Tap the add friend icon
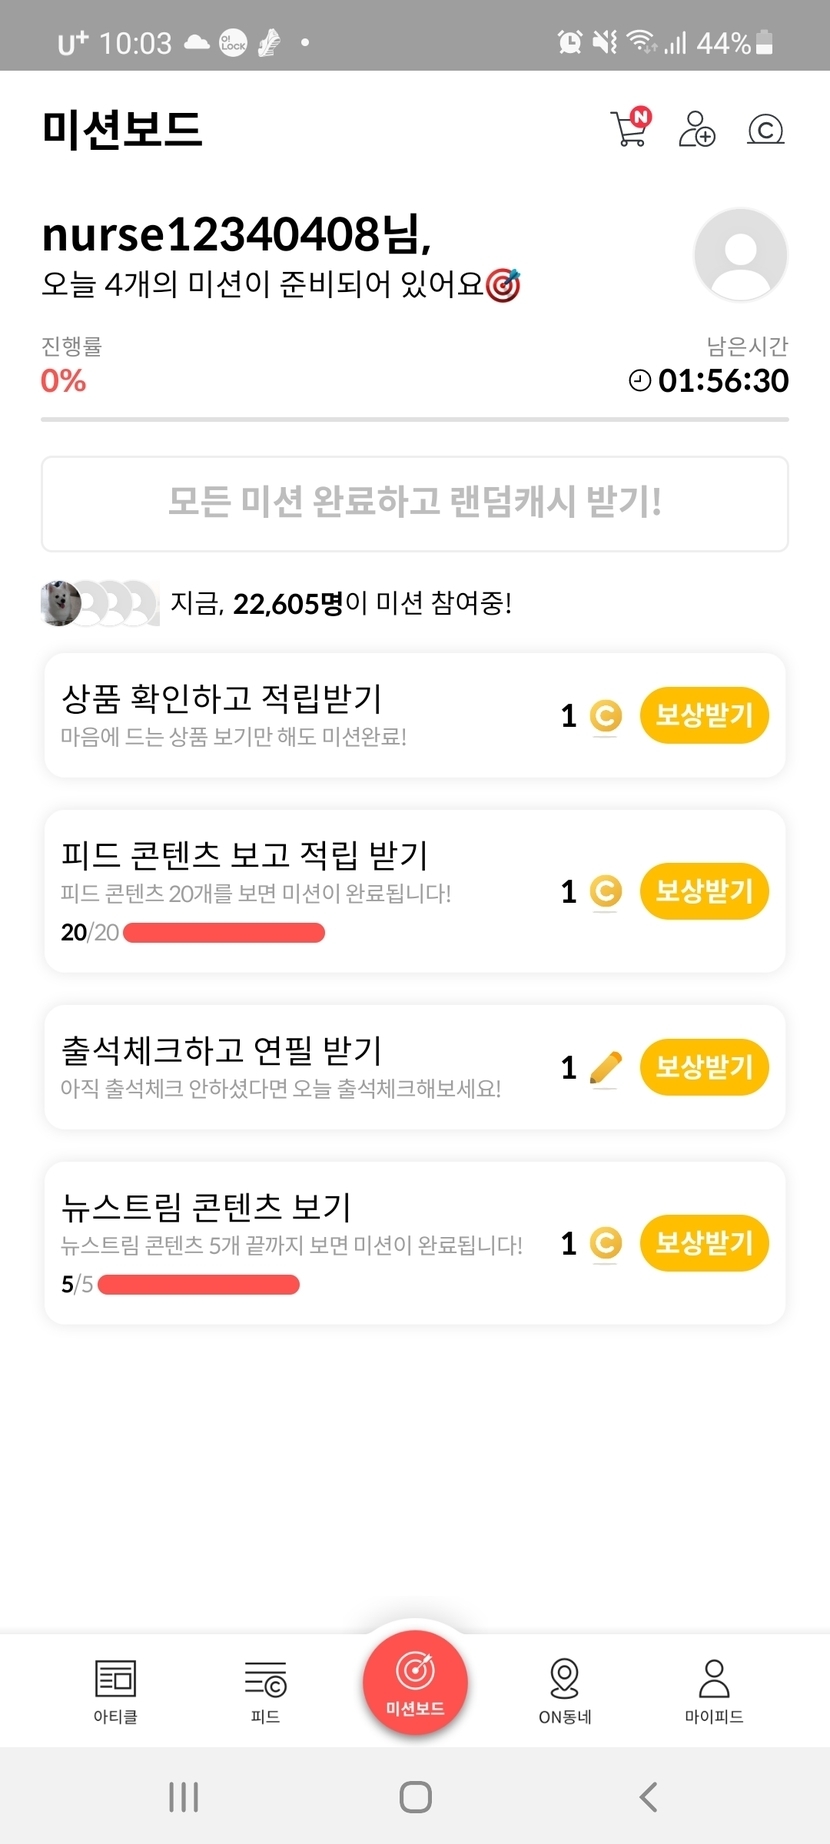 pos(697,129)
